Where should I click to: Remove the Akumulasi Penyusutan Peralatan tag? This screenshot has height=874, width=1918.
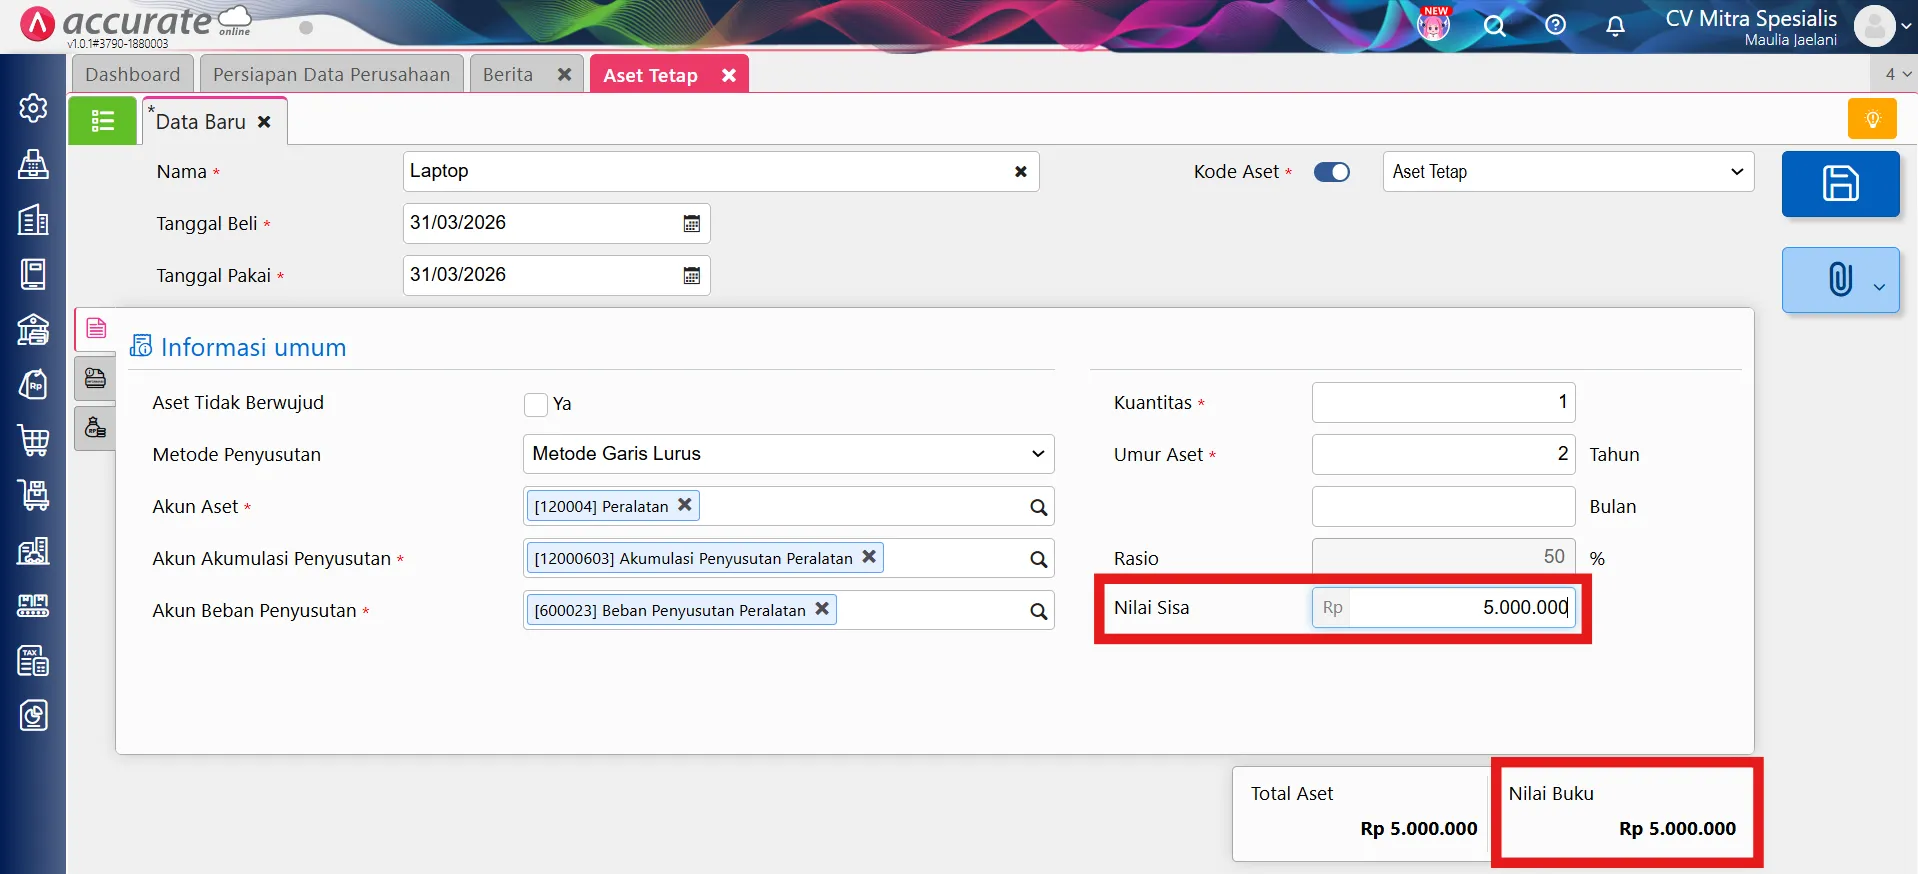tap(869, 557)
